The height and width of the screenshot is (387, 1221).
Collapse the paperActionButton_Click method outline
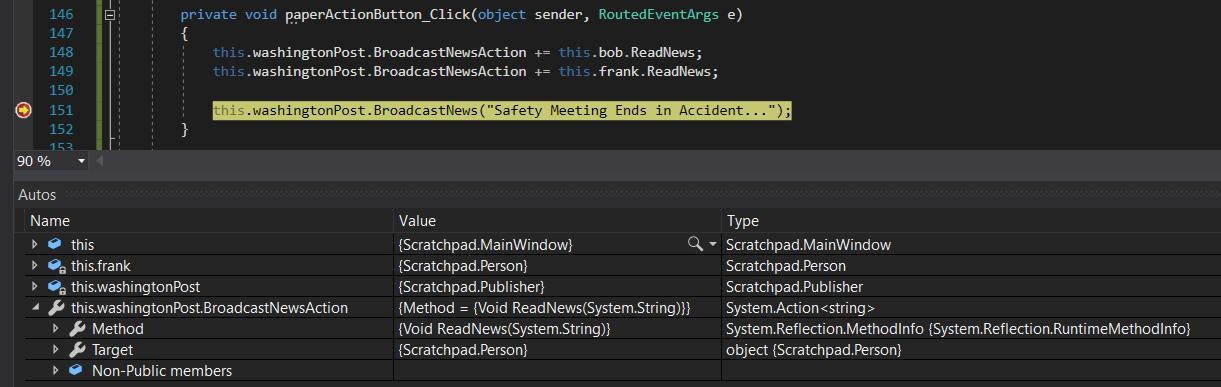[x=110, y=15]
